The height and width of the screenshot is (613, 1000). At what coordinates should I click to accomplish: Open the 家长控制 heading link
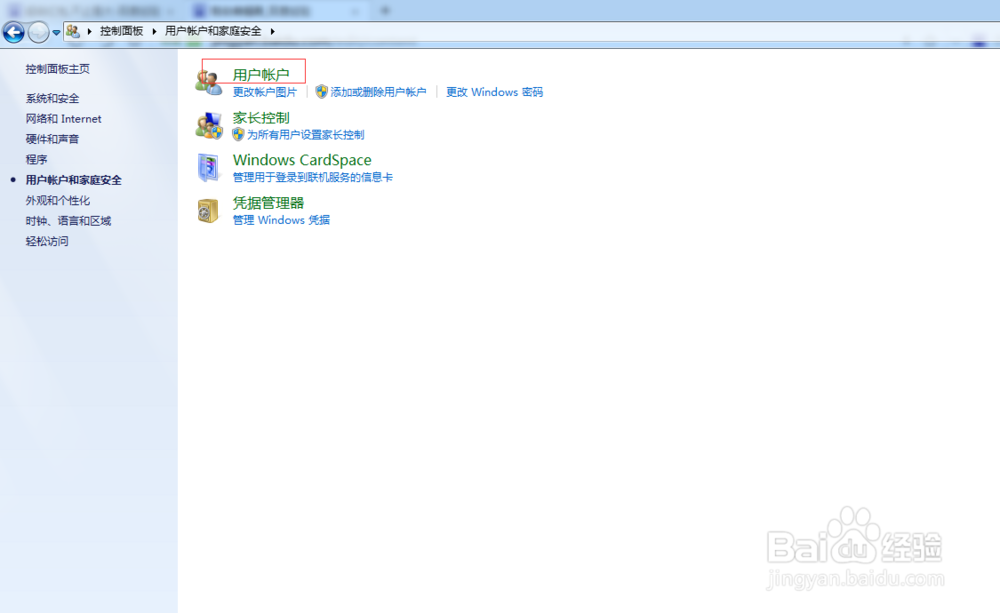pyautogui.click(x=261, y=118)
